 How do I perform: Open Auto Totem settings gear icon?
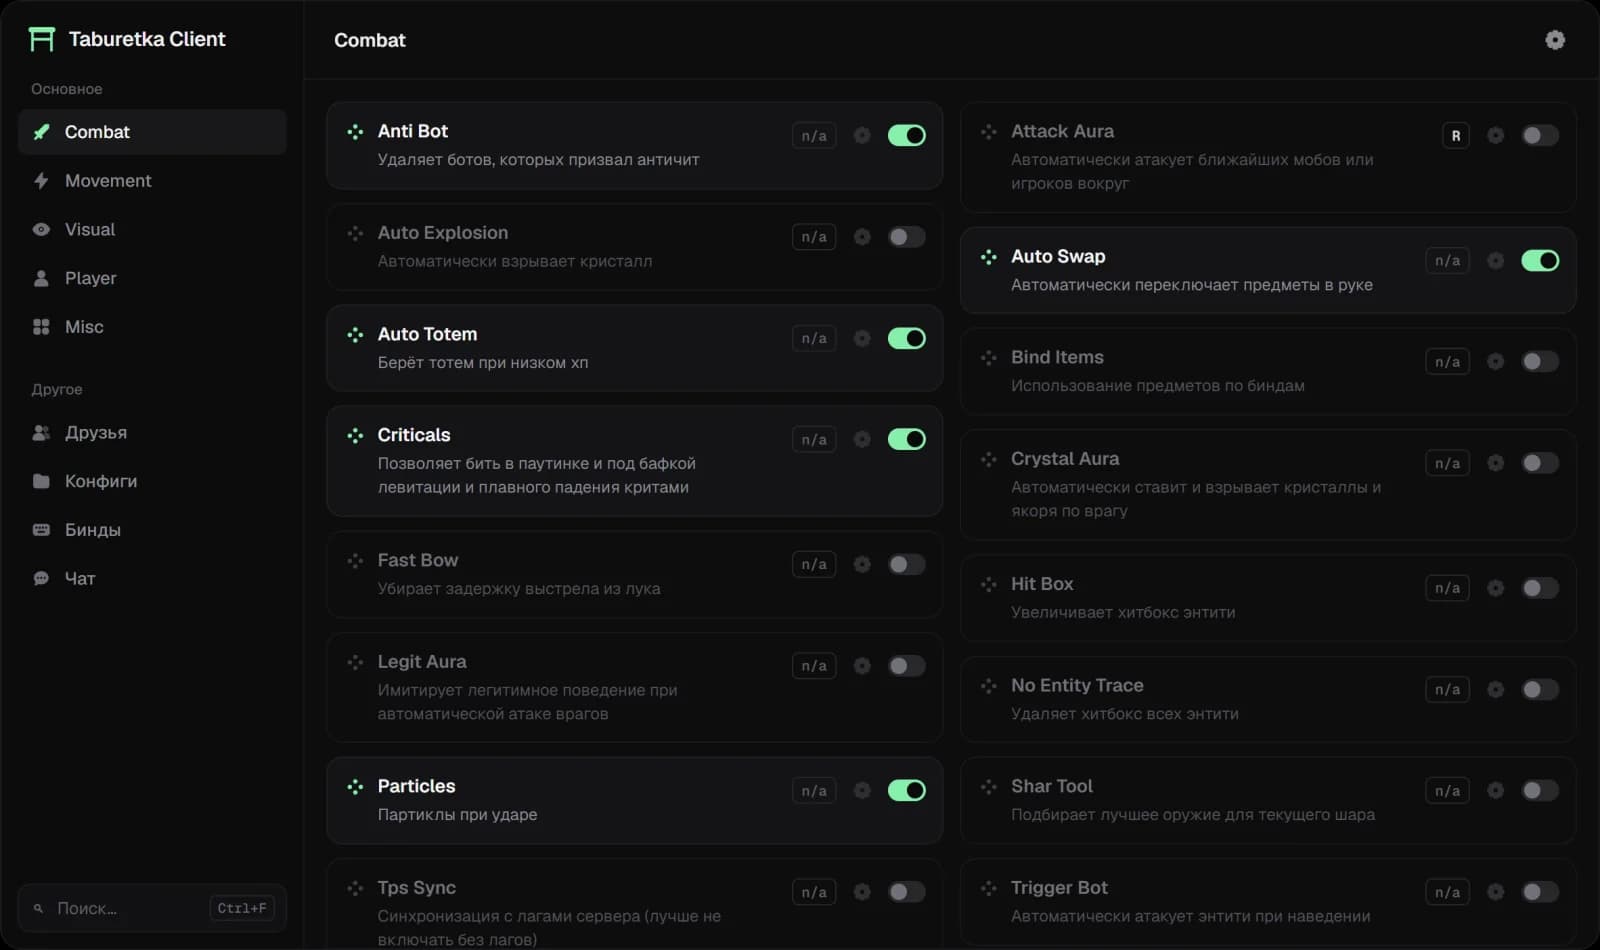(x=862, y=338)
